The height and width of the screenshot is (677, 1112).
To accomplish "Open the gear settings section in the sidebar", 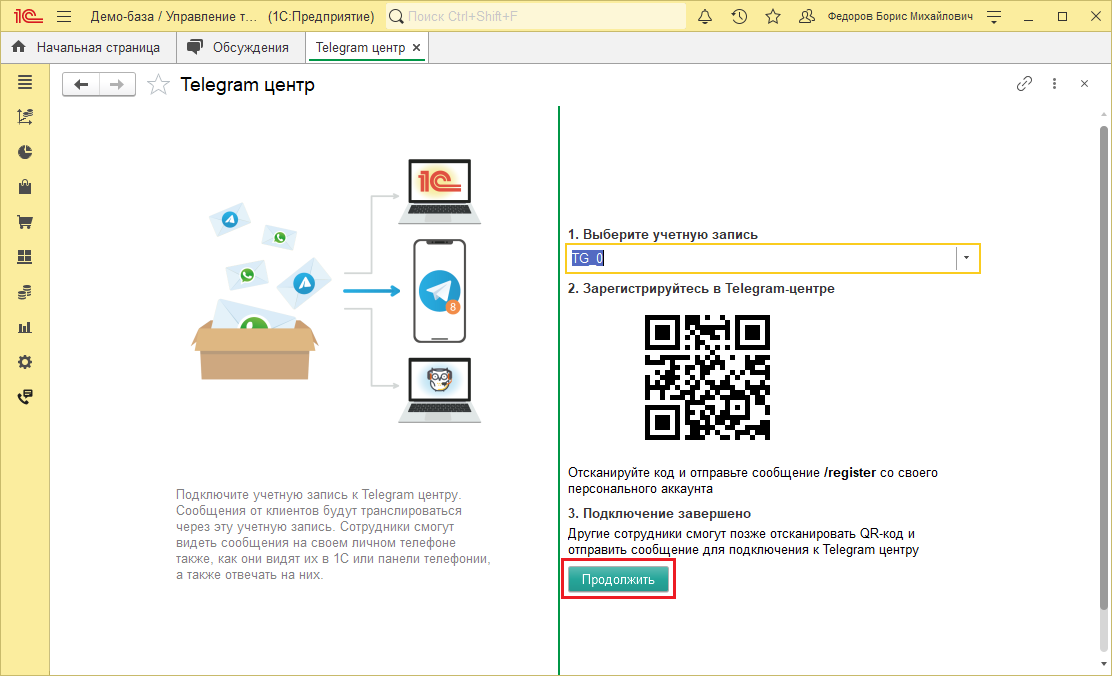I will pyautogui.click(x=25, y=362).
